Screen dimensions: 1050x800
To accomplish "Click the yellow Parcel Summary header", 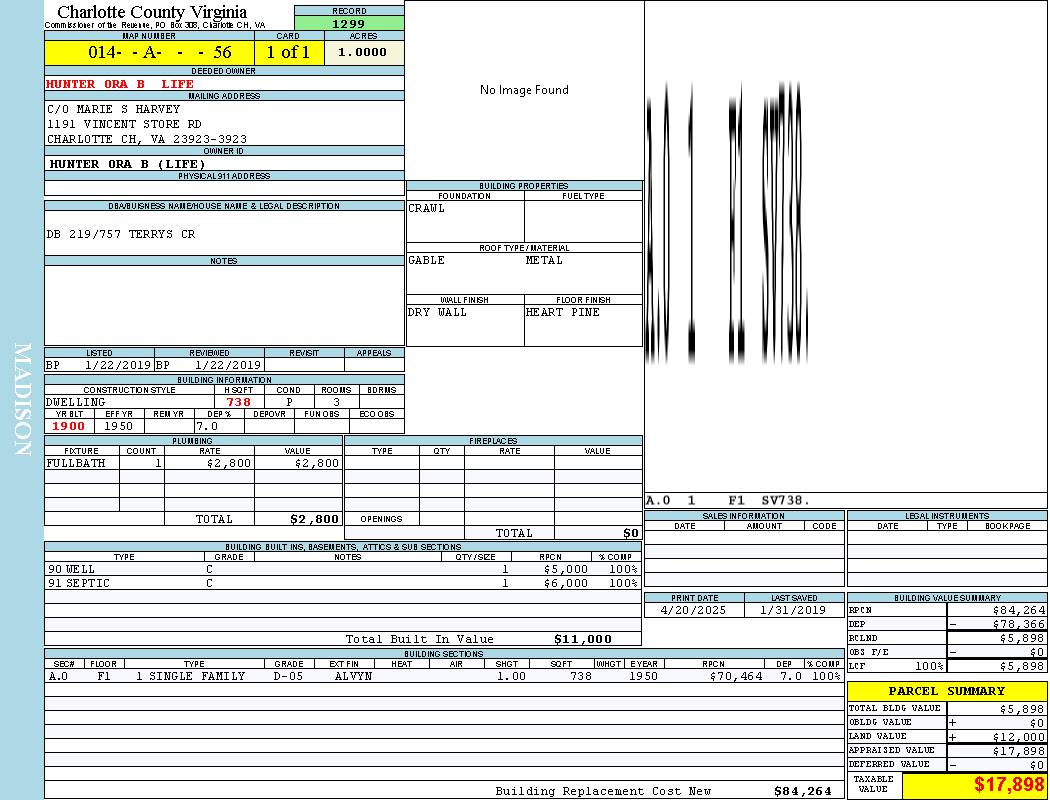I will tap(946, 691).
